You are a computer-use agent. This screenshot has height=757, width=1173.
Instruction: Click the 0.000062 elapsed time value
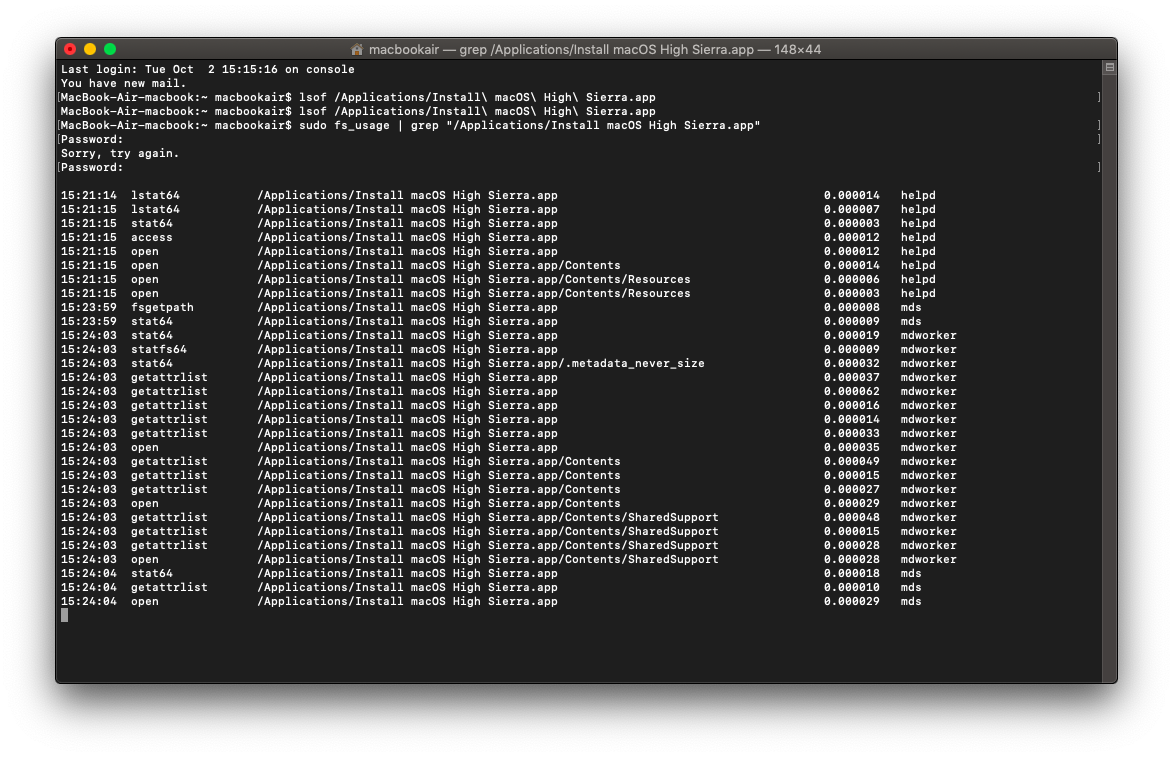(x=852, y=391)
